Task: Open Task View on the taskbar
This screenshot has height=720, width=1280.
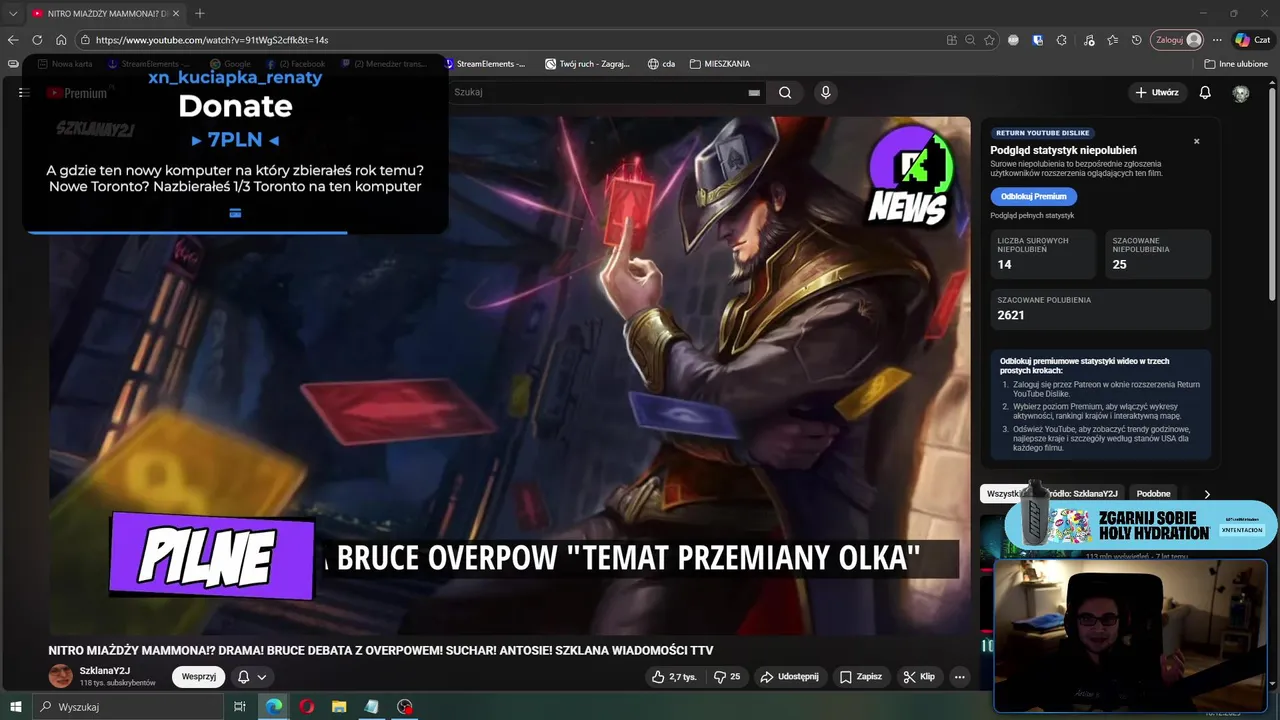Action: point(240,707)
